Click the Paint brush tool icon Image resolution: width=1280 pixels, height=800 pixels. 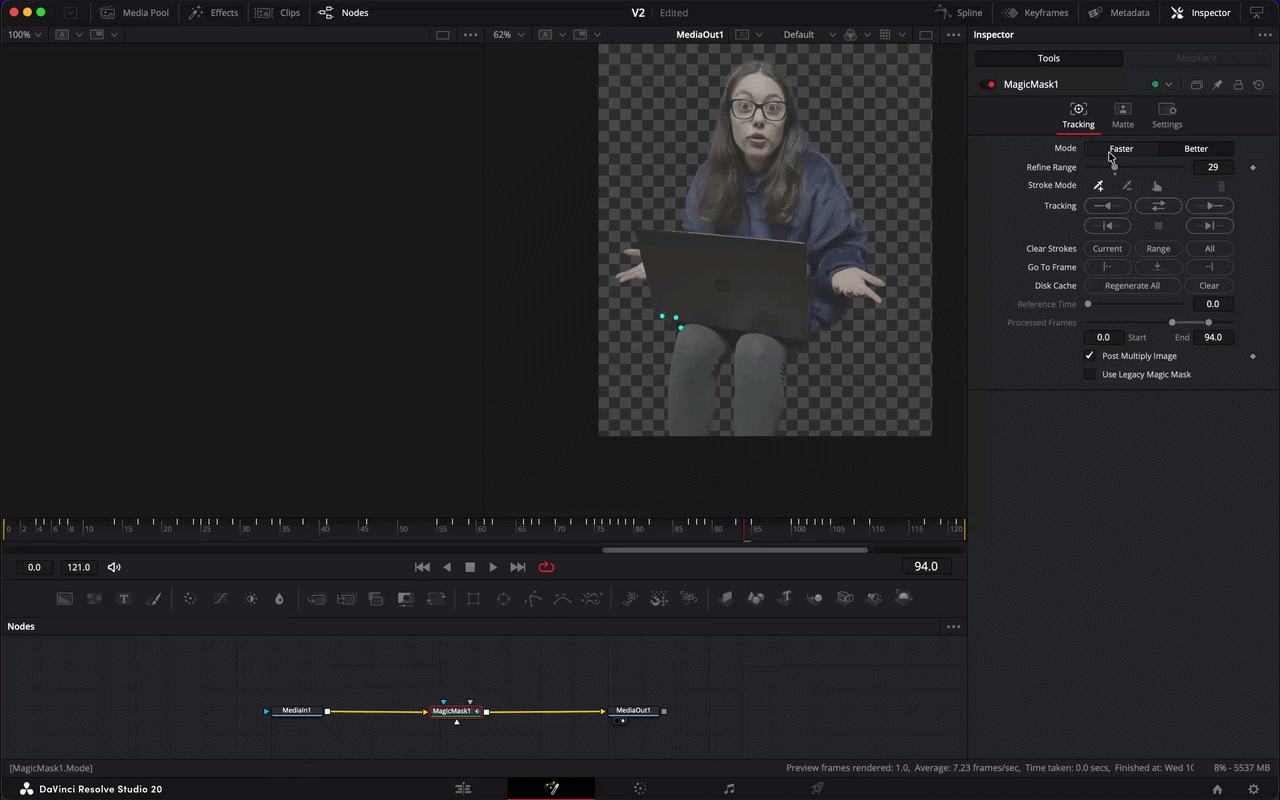tap(154, 599)
